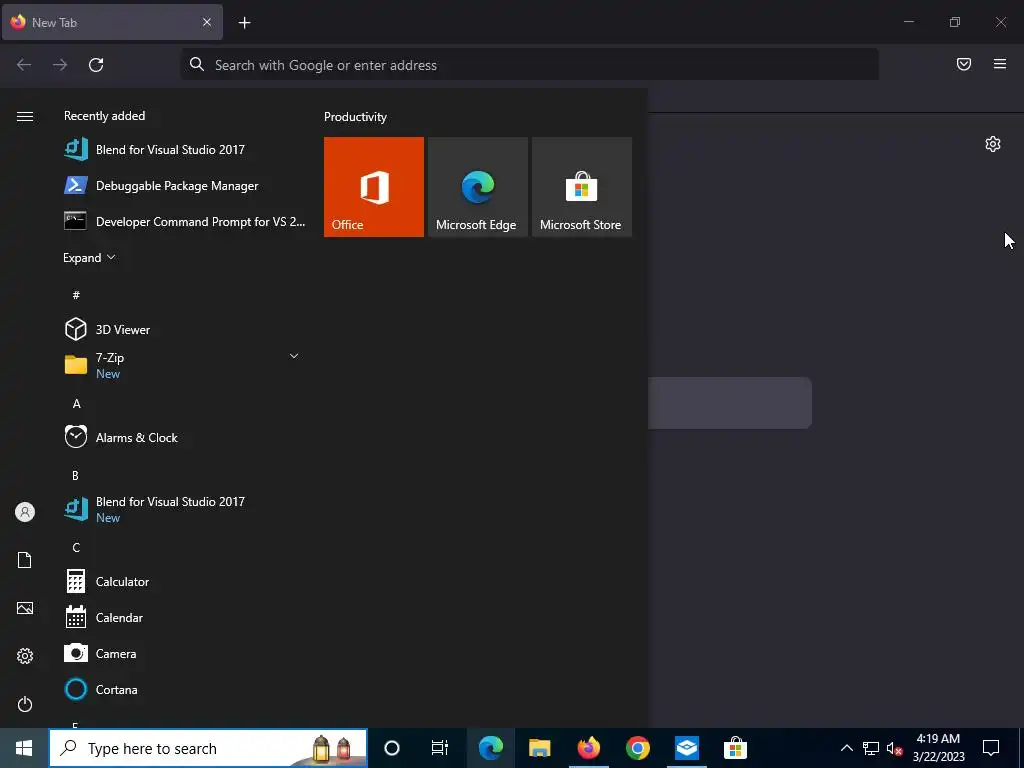Screen dimensions: 1024x768
Task: Launch Google Chrome from the taskbar
Action: pyautogui.click(x=637, y=748)
